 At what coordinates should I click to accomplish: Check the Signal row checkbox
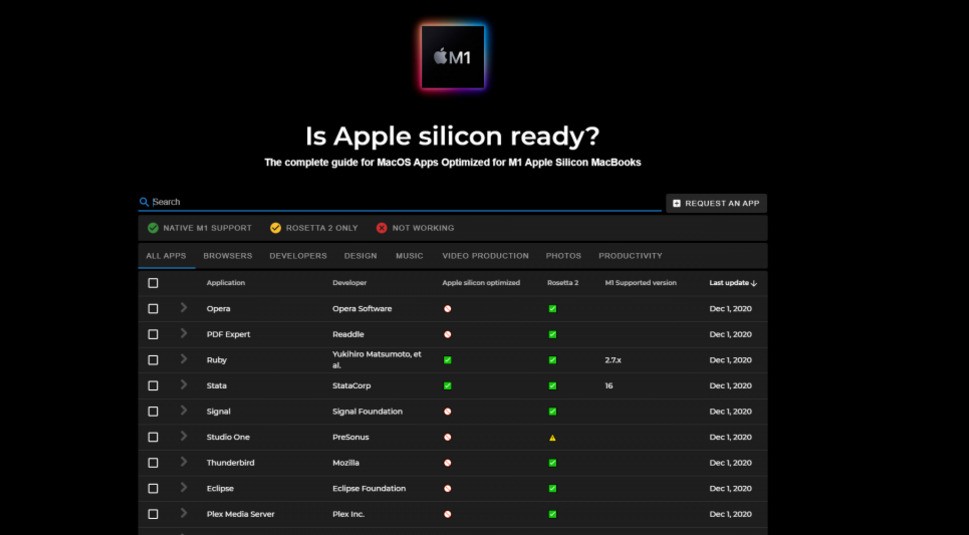point(153,411)
